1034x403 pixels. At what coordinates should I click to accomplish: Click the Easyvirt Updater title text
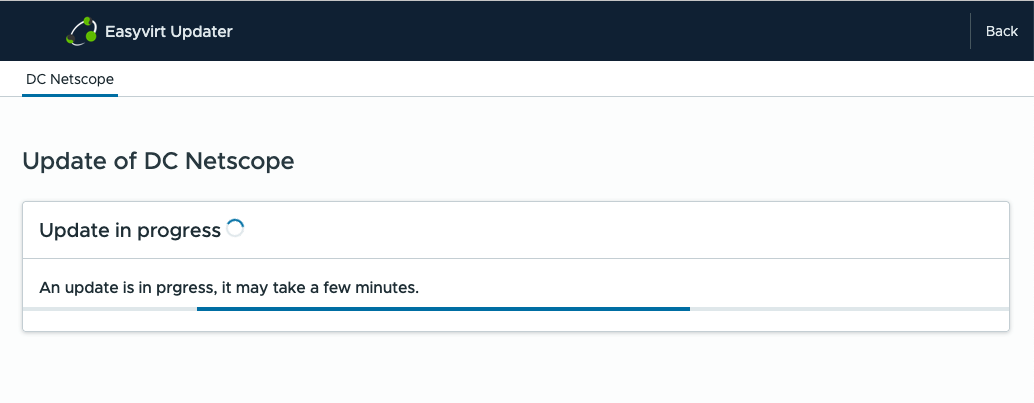point(168,31)
